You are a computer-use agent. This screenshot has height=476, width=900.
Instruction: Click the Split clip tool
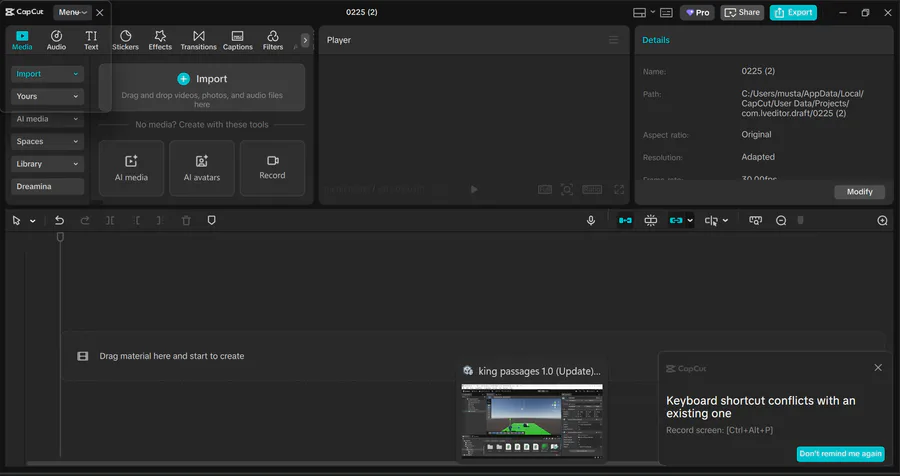(110, 220)
